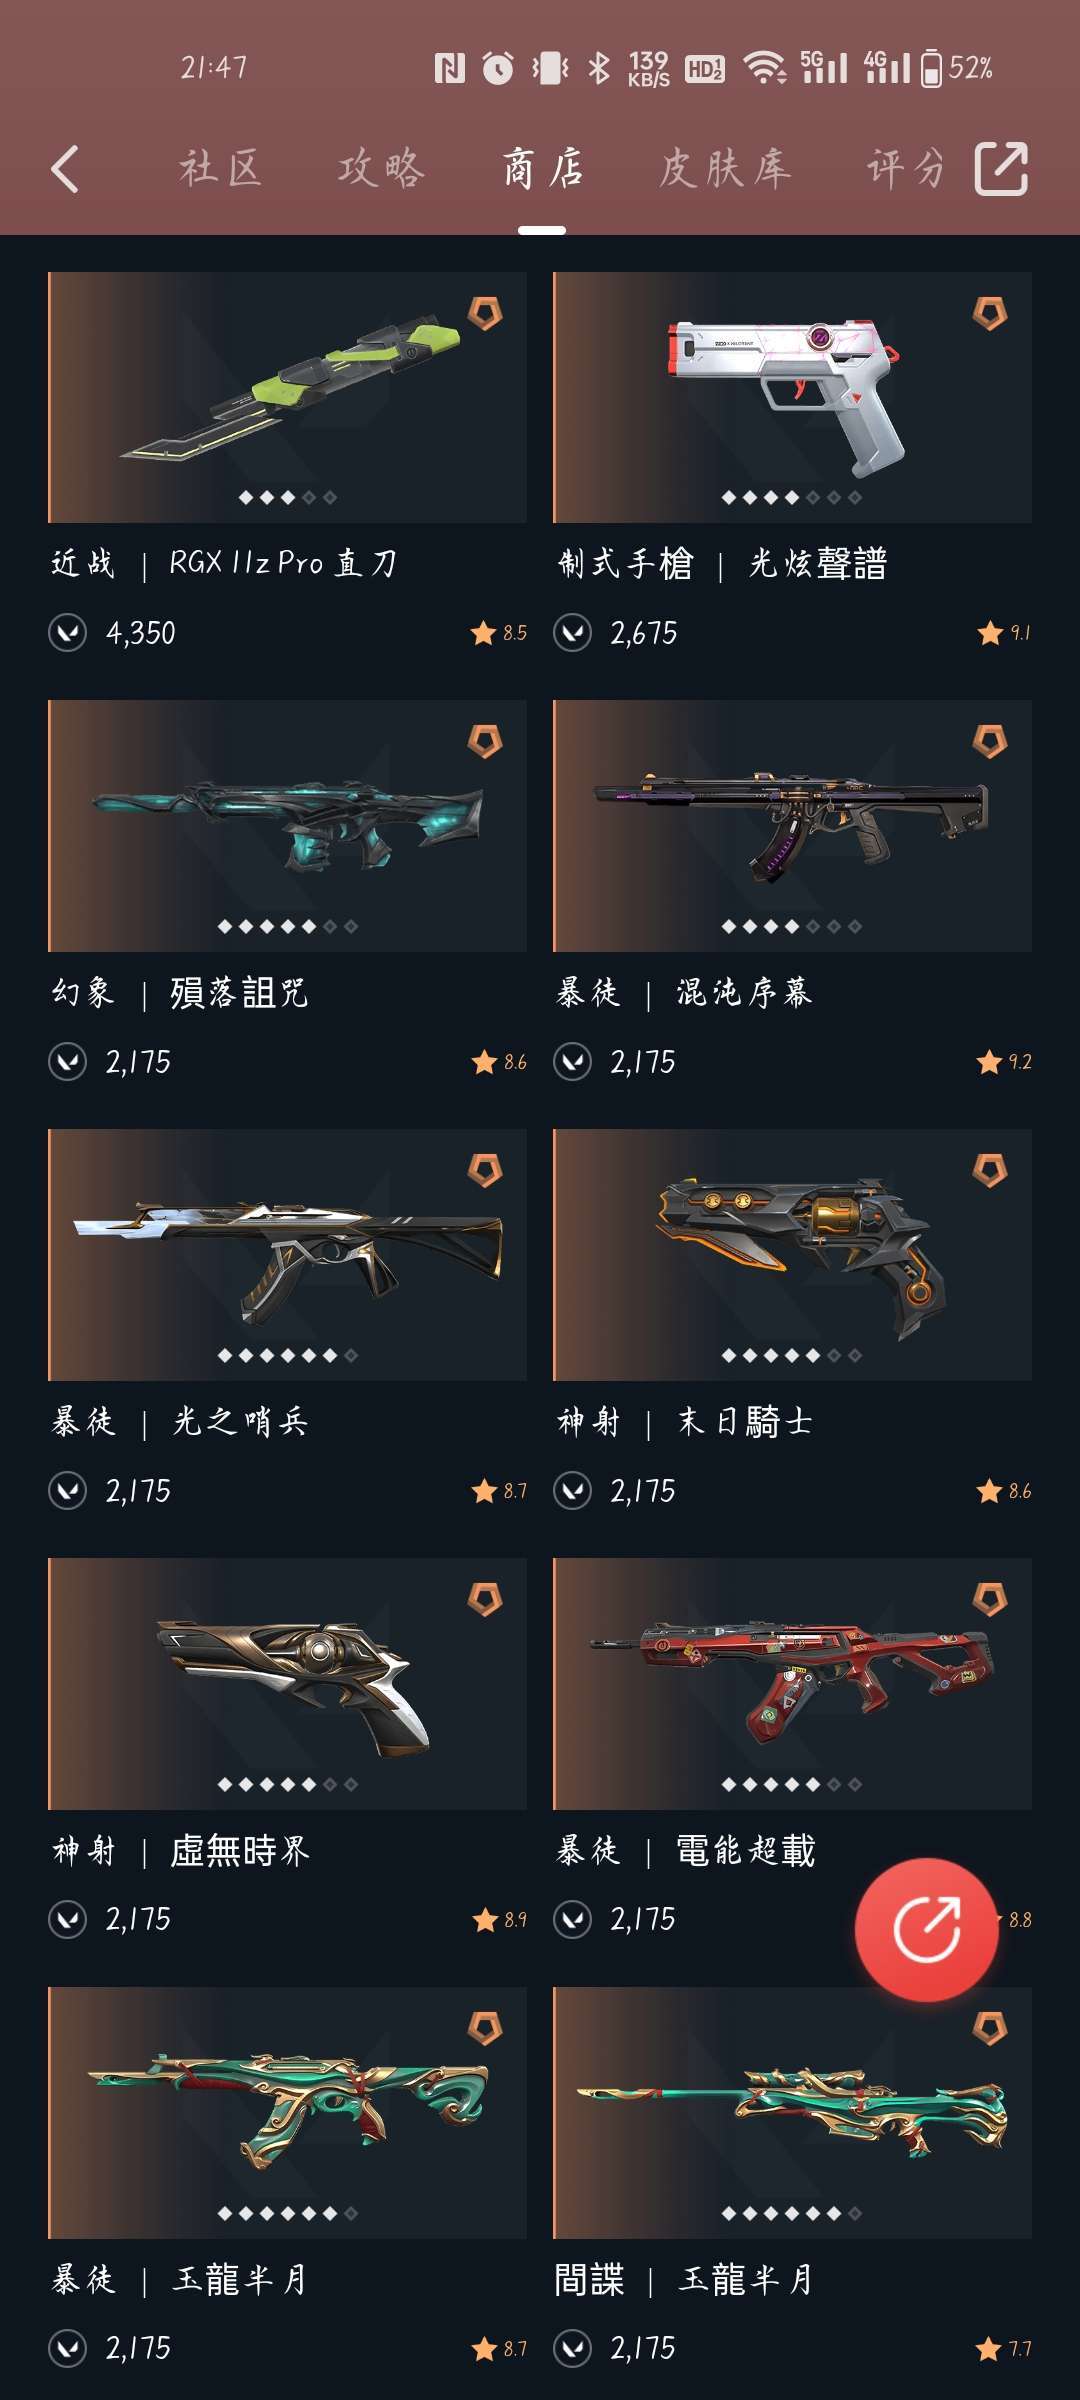Image resolution: width=1080 pixels, height=2400 pixels.
Task: Select the 虛無時界 Sheriff skin image
Action: (287, 1684)
